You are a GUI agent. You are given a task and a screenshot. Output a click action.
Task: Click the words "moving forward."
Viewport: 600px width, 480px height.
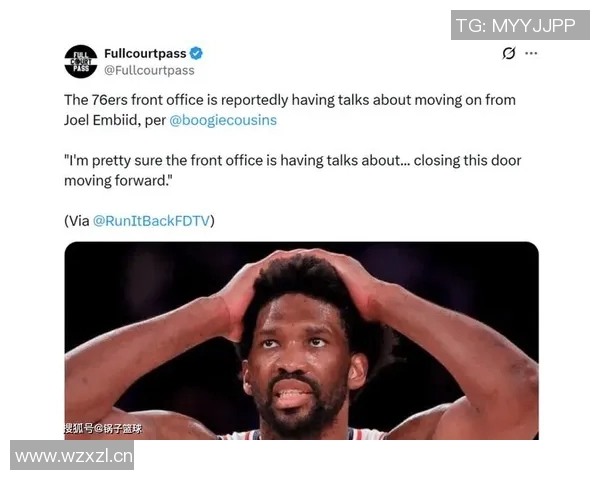119,181
